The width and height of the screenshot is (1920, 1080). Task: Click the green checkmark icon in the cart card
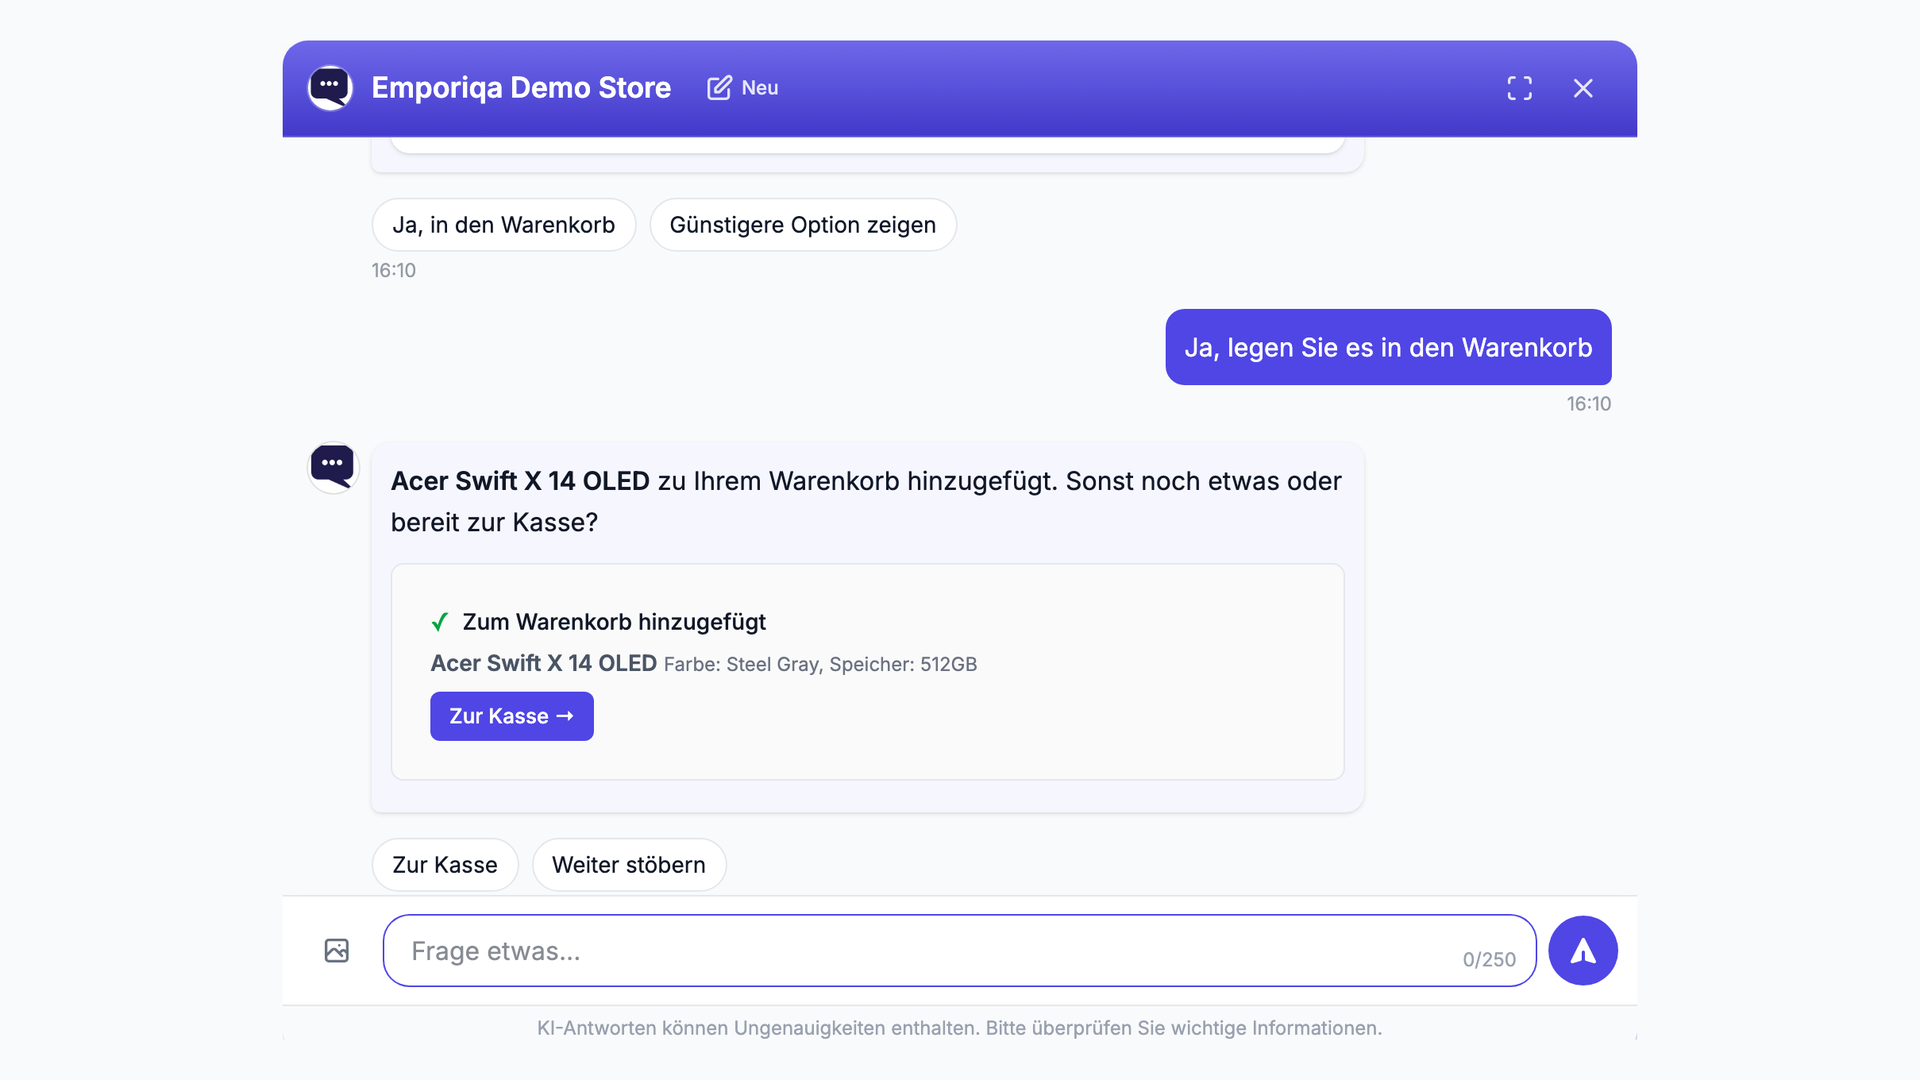(439, 622)
